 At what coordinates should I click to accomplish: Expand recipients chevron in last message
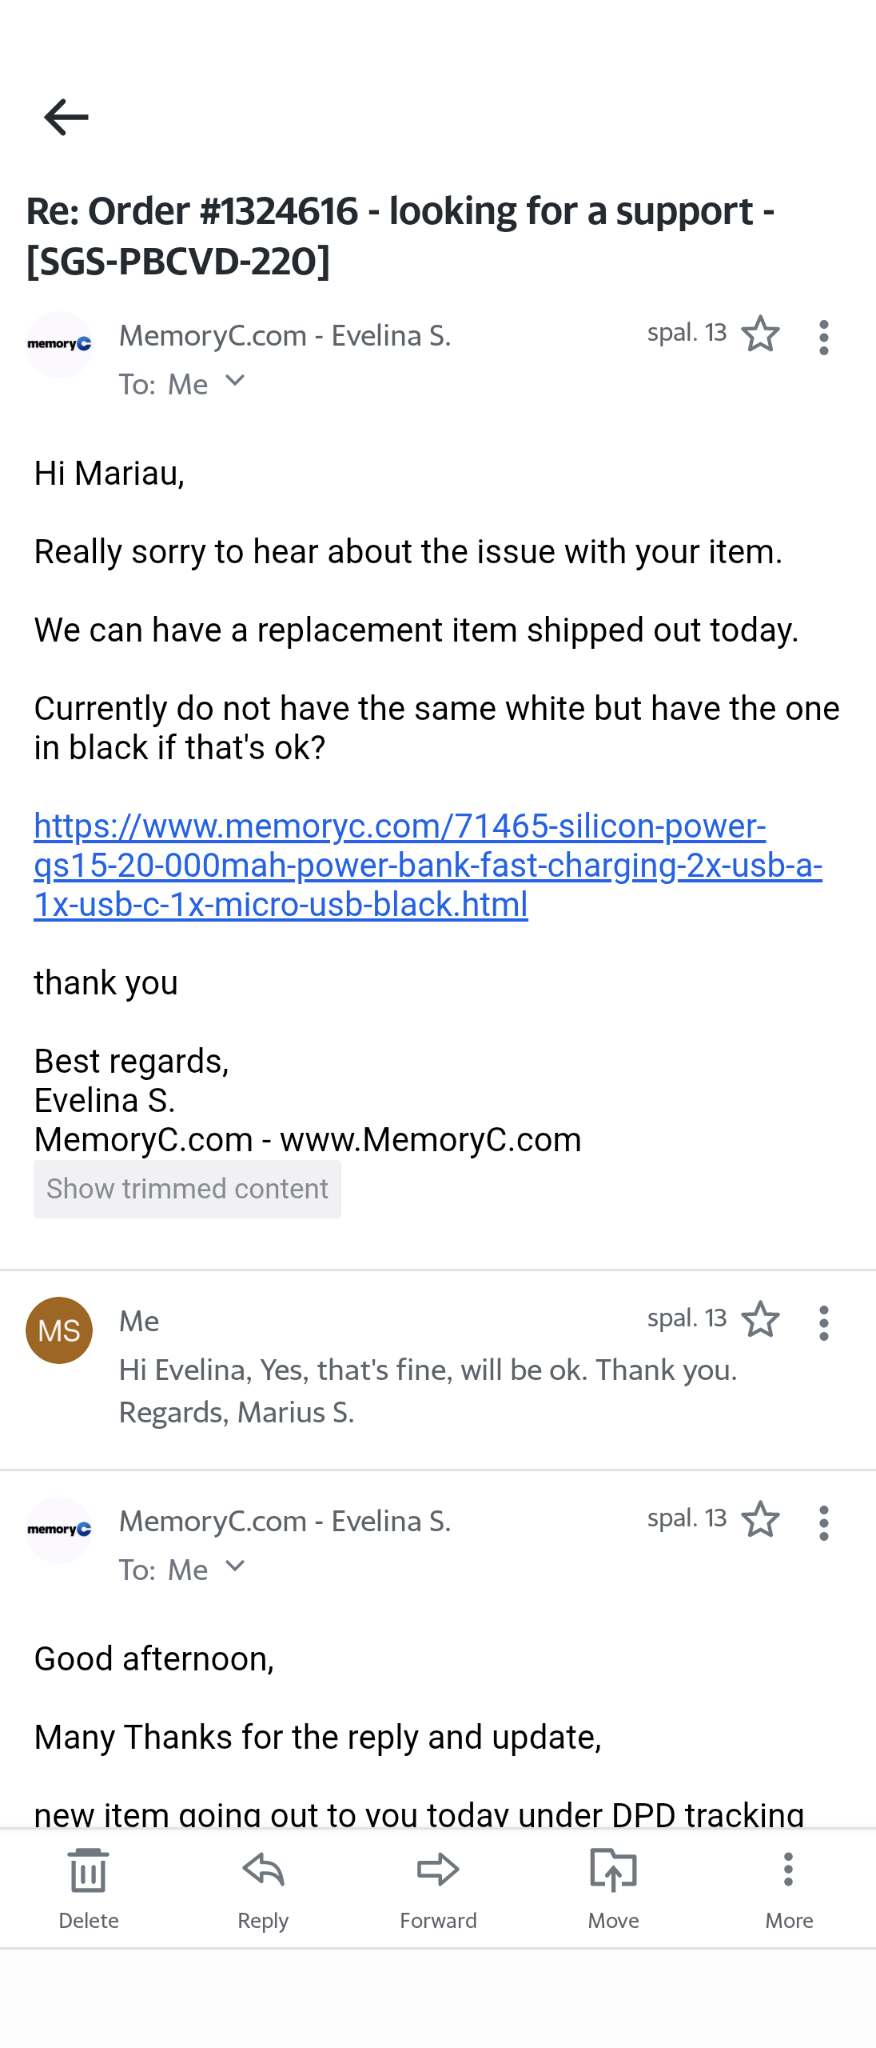coord(235,1566)
